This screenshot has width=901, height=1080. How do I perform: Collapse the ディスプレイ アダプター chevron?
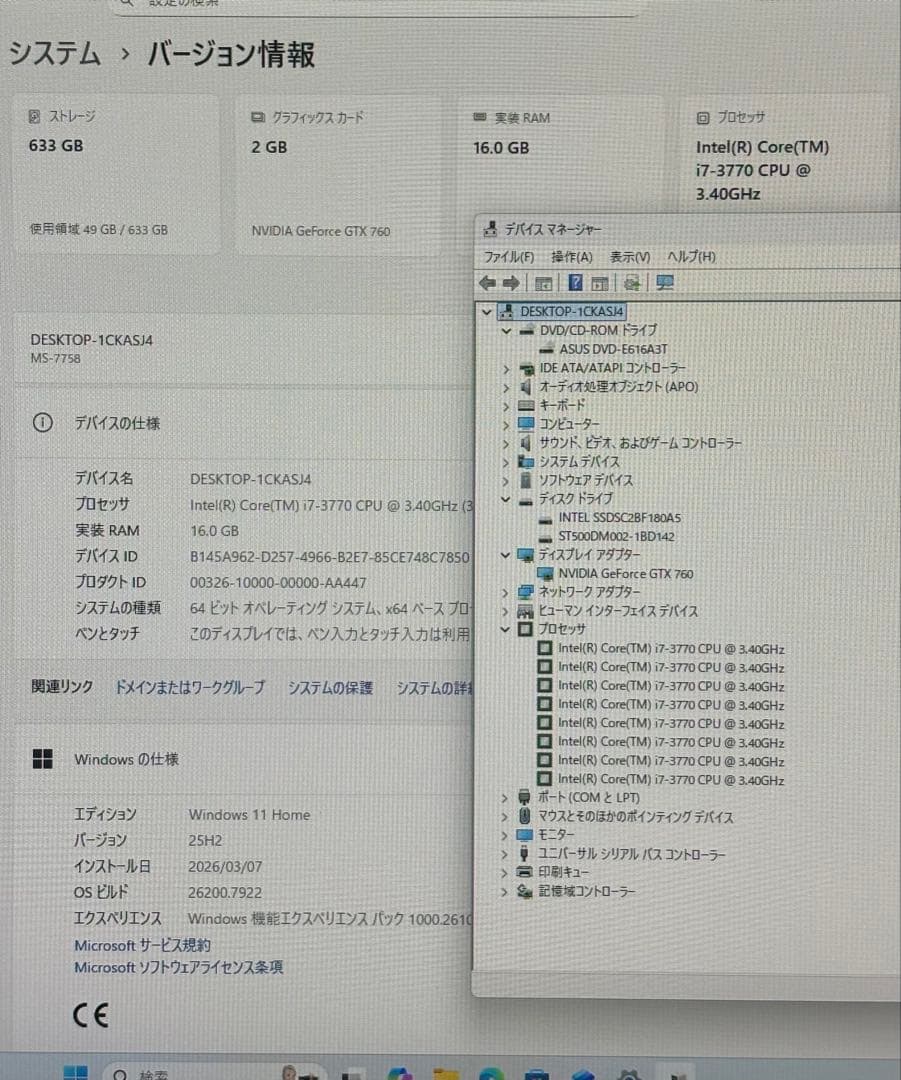506,554
